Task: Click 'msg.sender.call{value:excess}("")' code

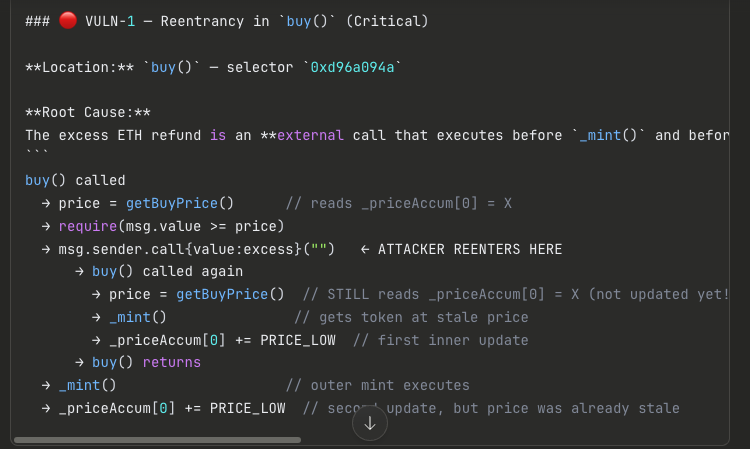Action: [197, 249]
